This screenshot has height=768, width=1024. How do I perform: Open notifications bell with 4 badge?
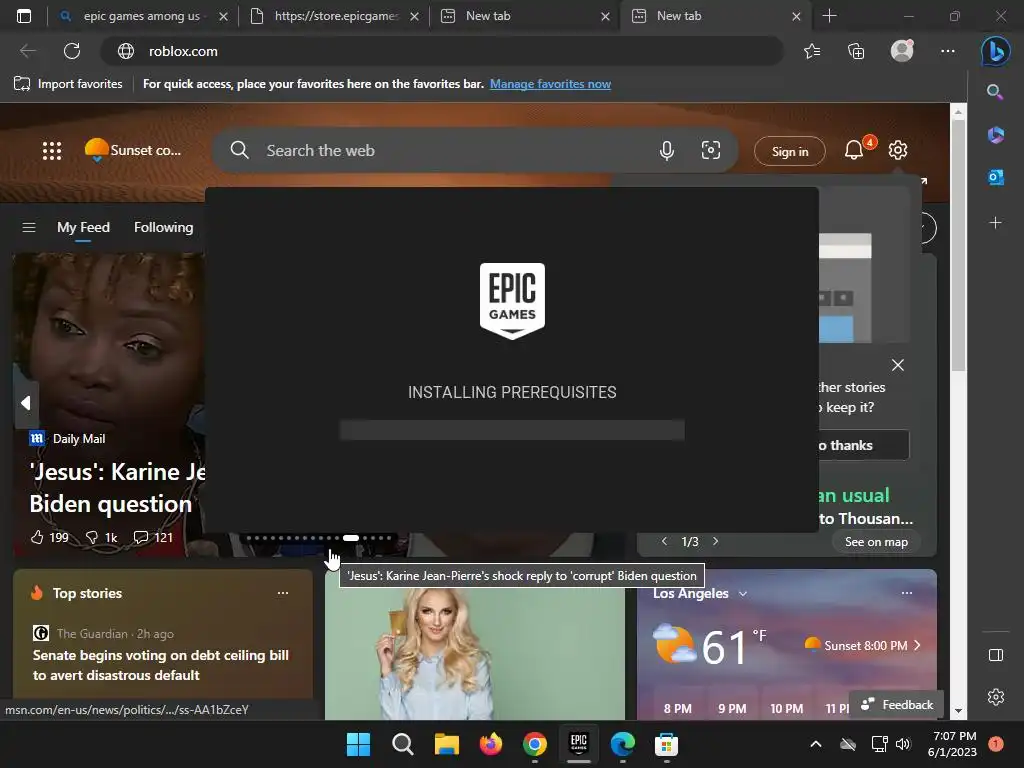point(854,150)
